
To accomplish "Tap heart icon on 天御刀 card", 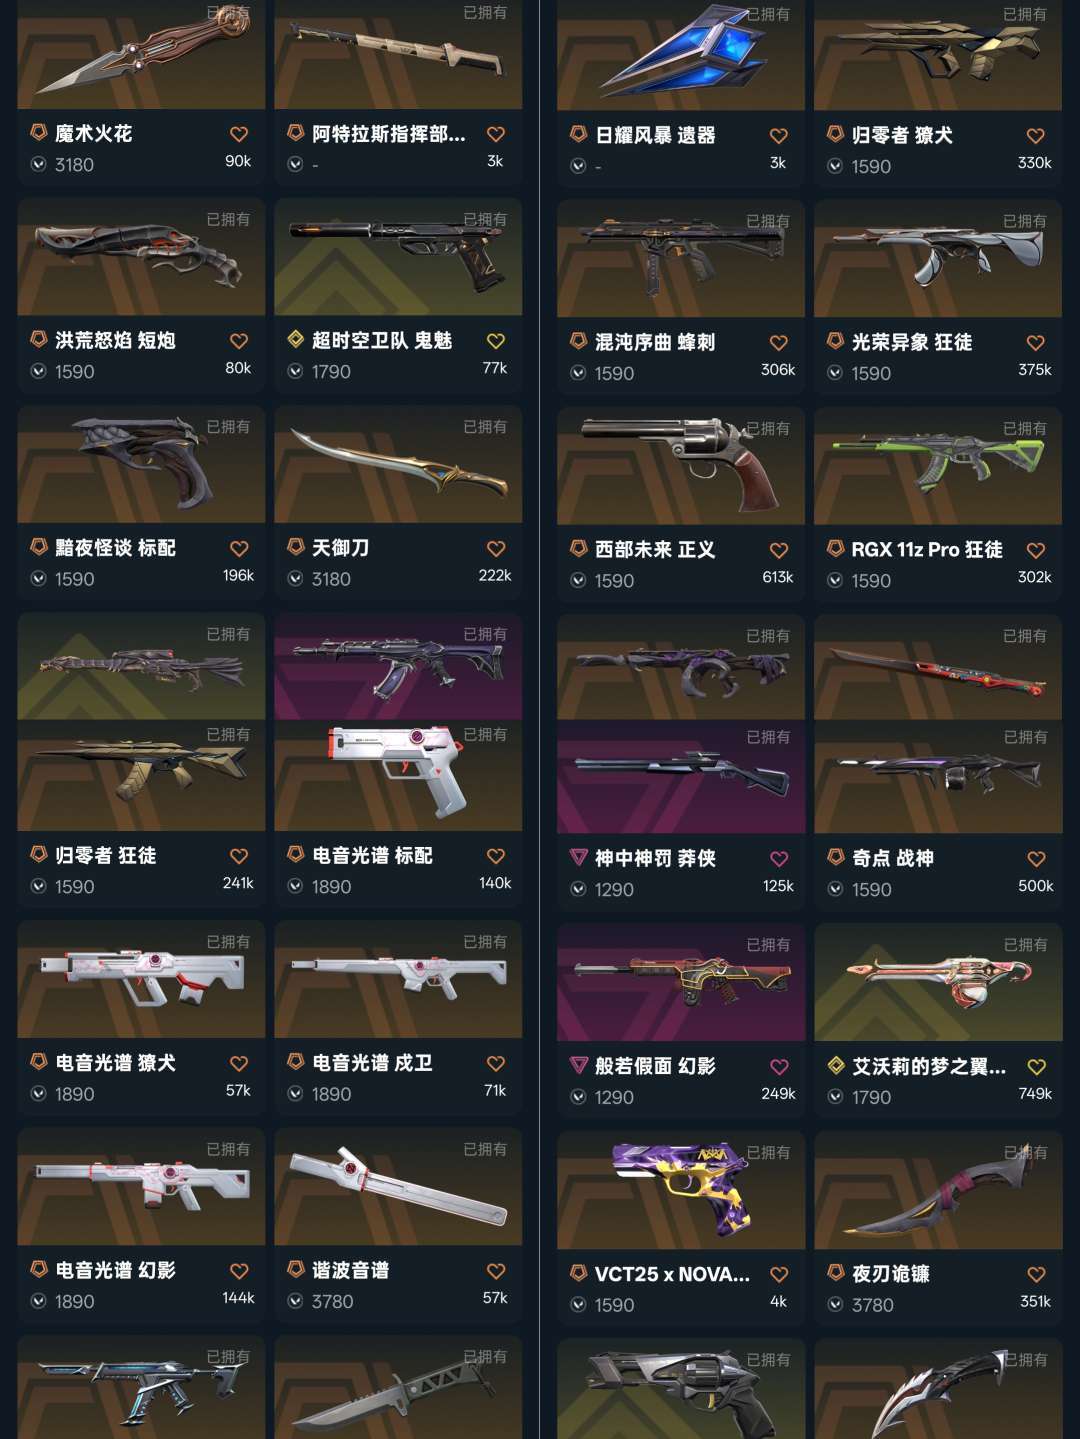I will (x=496, y=548).
